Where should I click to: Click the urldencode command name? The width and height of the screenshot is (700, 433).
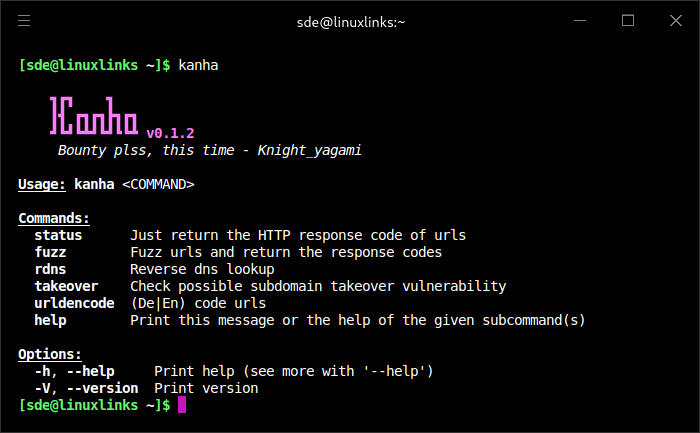click(74, 303)
